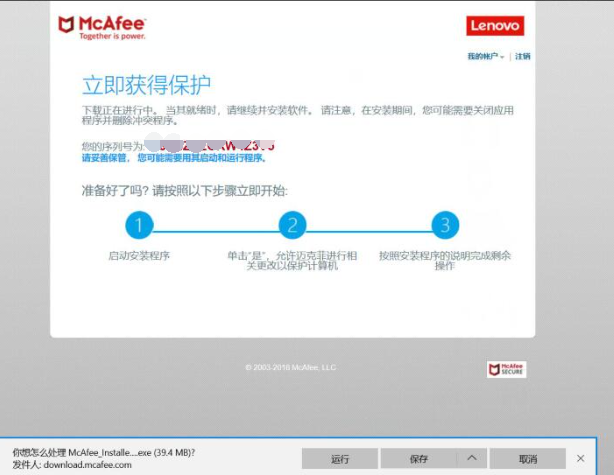Click the 允许迈克菲进行相关更改 step 2 description
614x475 pixels.
click(292, 260)
